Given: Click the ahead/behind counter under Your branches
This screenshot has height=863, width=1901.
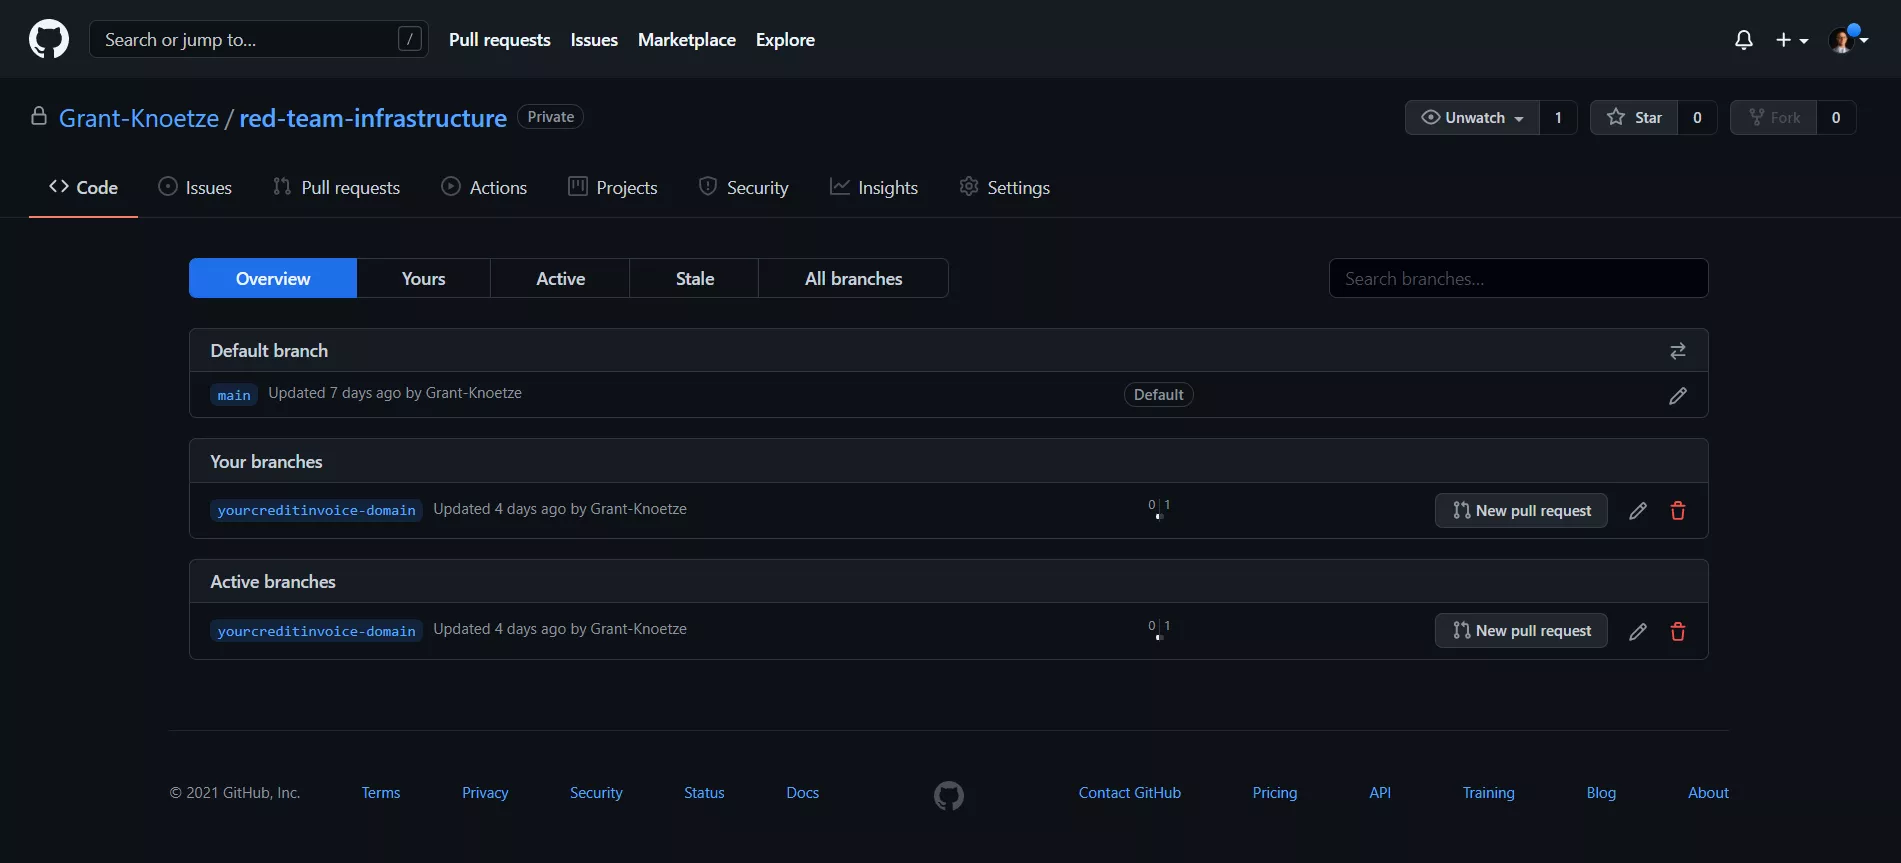Looking at the screenshot, I should [x=1159, y=508].
